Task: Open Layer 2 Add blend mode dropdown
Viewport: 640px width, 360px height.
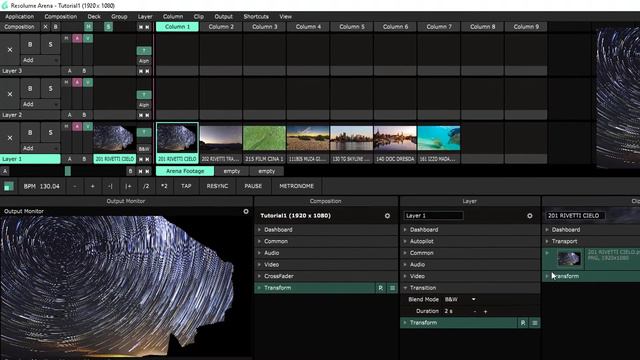Action: [x=40, y=104]
